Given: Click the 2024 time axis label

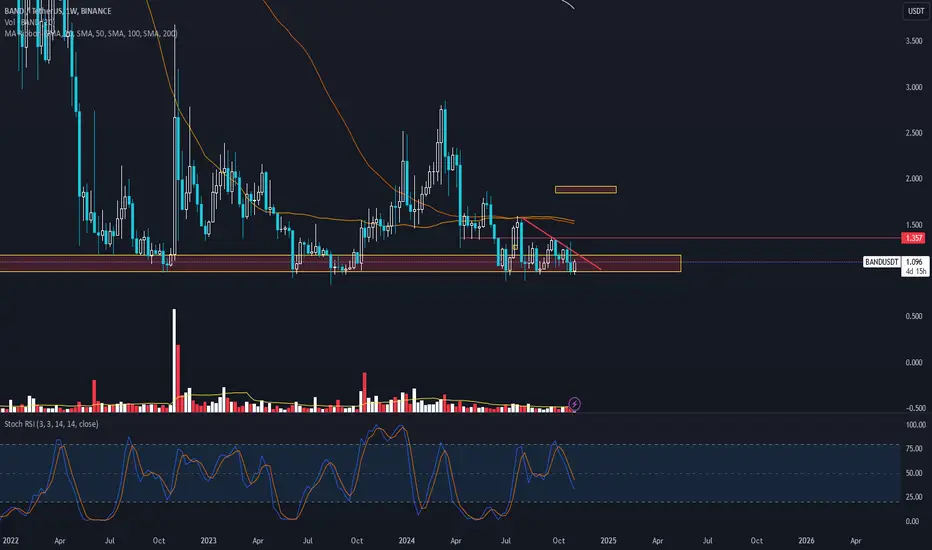Looking at the screenshot, I should [x=407, y=540].
